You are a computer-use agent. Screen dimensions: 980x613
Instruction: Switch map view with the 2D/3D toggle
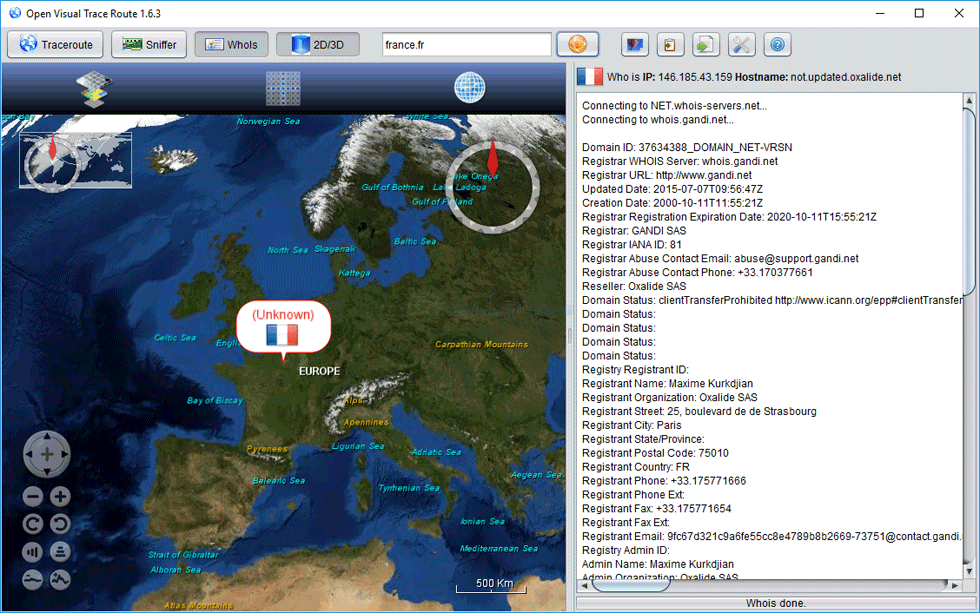point(318,44)
